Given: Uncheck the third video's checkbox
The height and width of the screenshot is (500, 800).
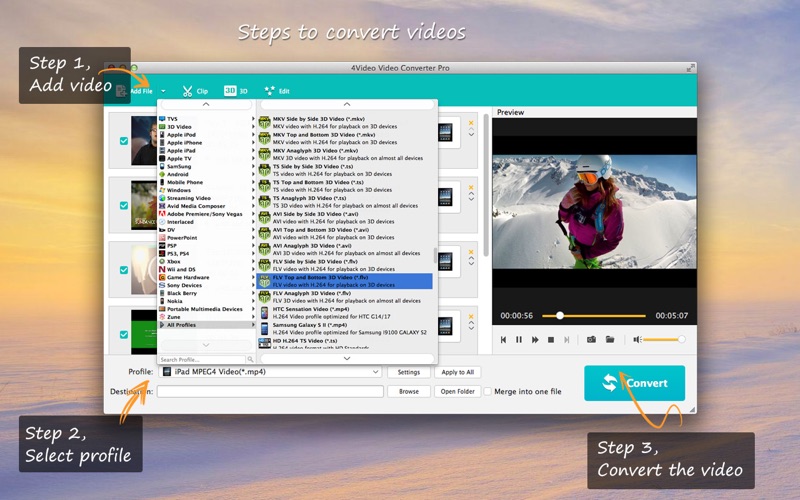Looking at the screenshot, I should (x=124, y=270).
